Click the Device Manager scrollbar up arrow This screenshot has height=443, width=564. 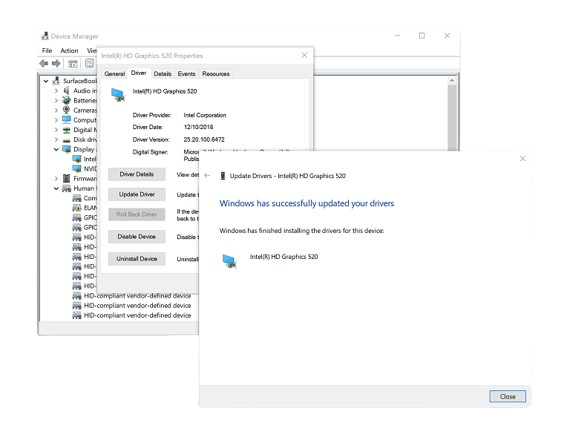click(x=452, y=81)
